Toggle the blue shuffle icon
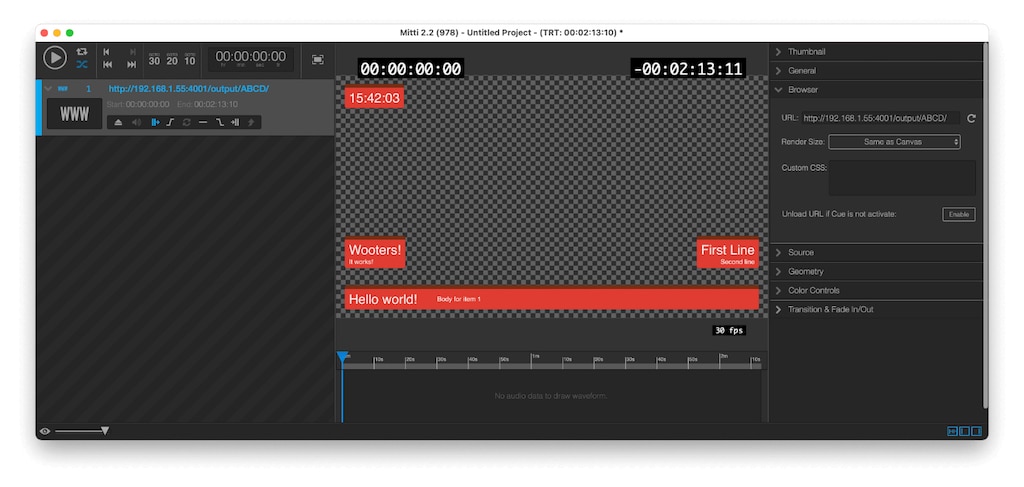 coord(82,64)
